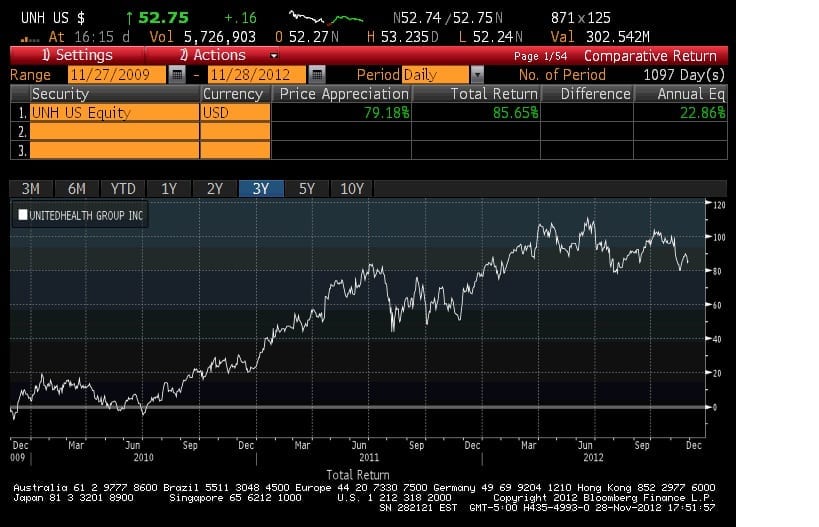The image size is (819, 527).
Task: Expand the Period Daily dropdown arrow
Action: pyautogui.click(x=476, y=75)
